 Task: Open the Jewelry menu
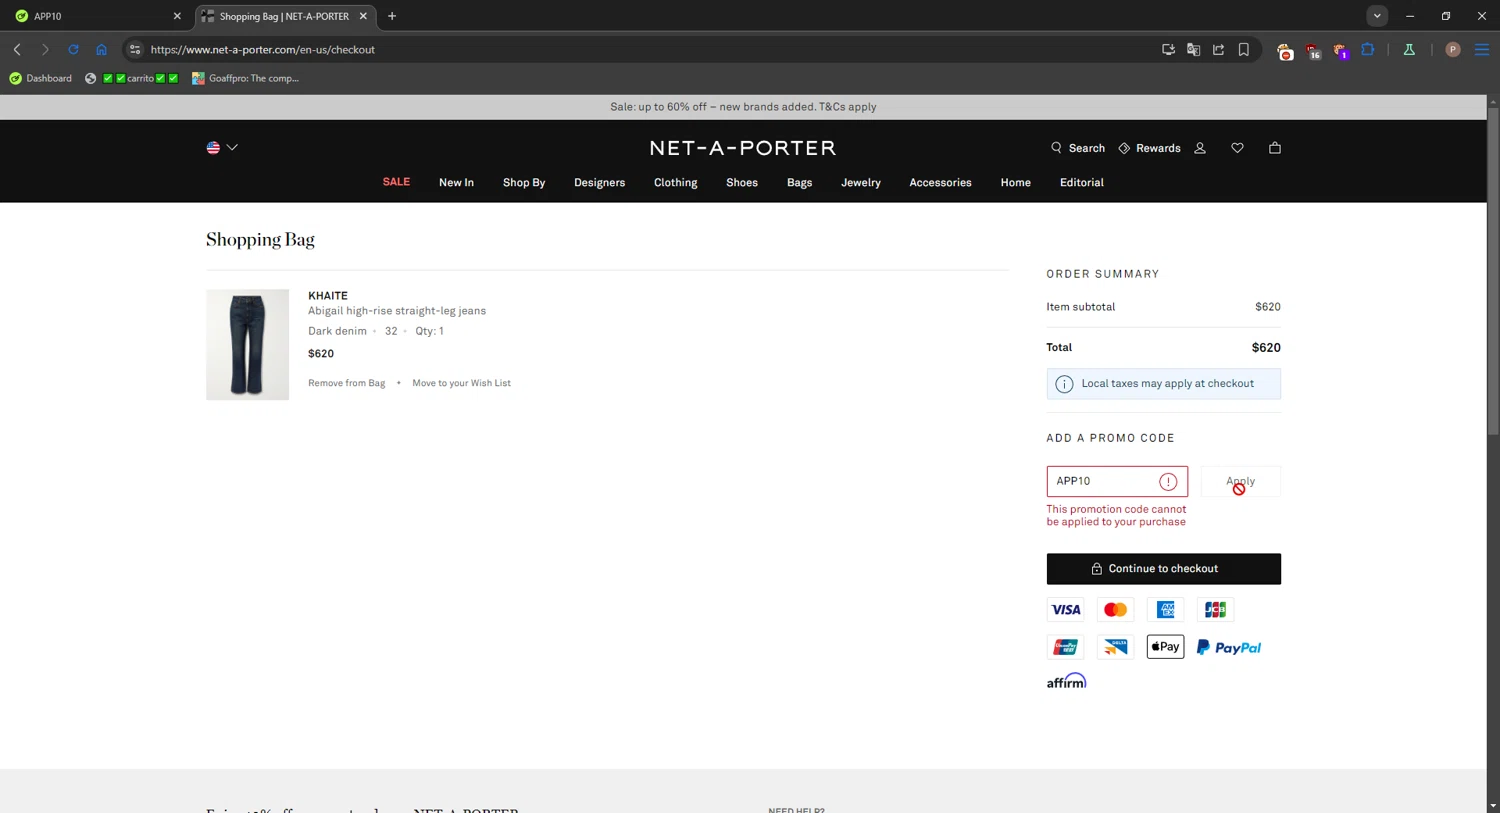click(x=861, y=182)
